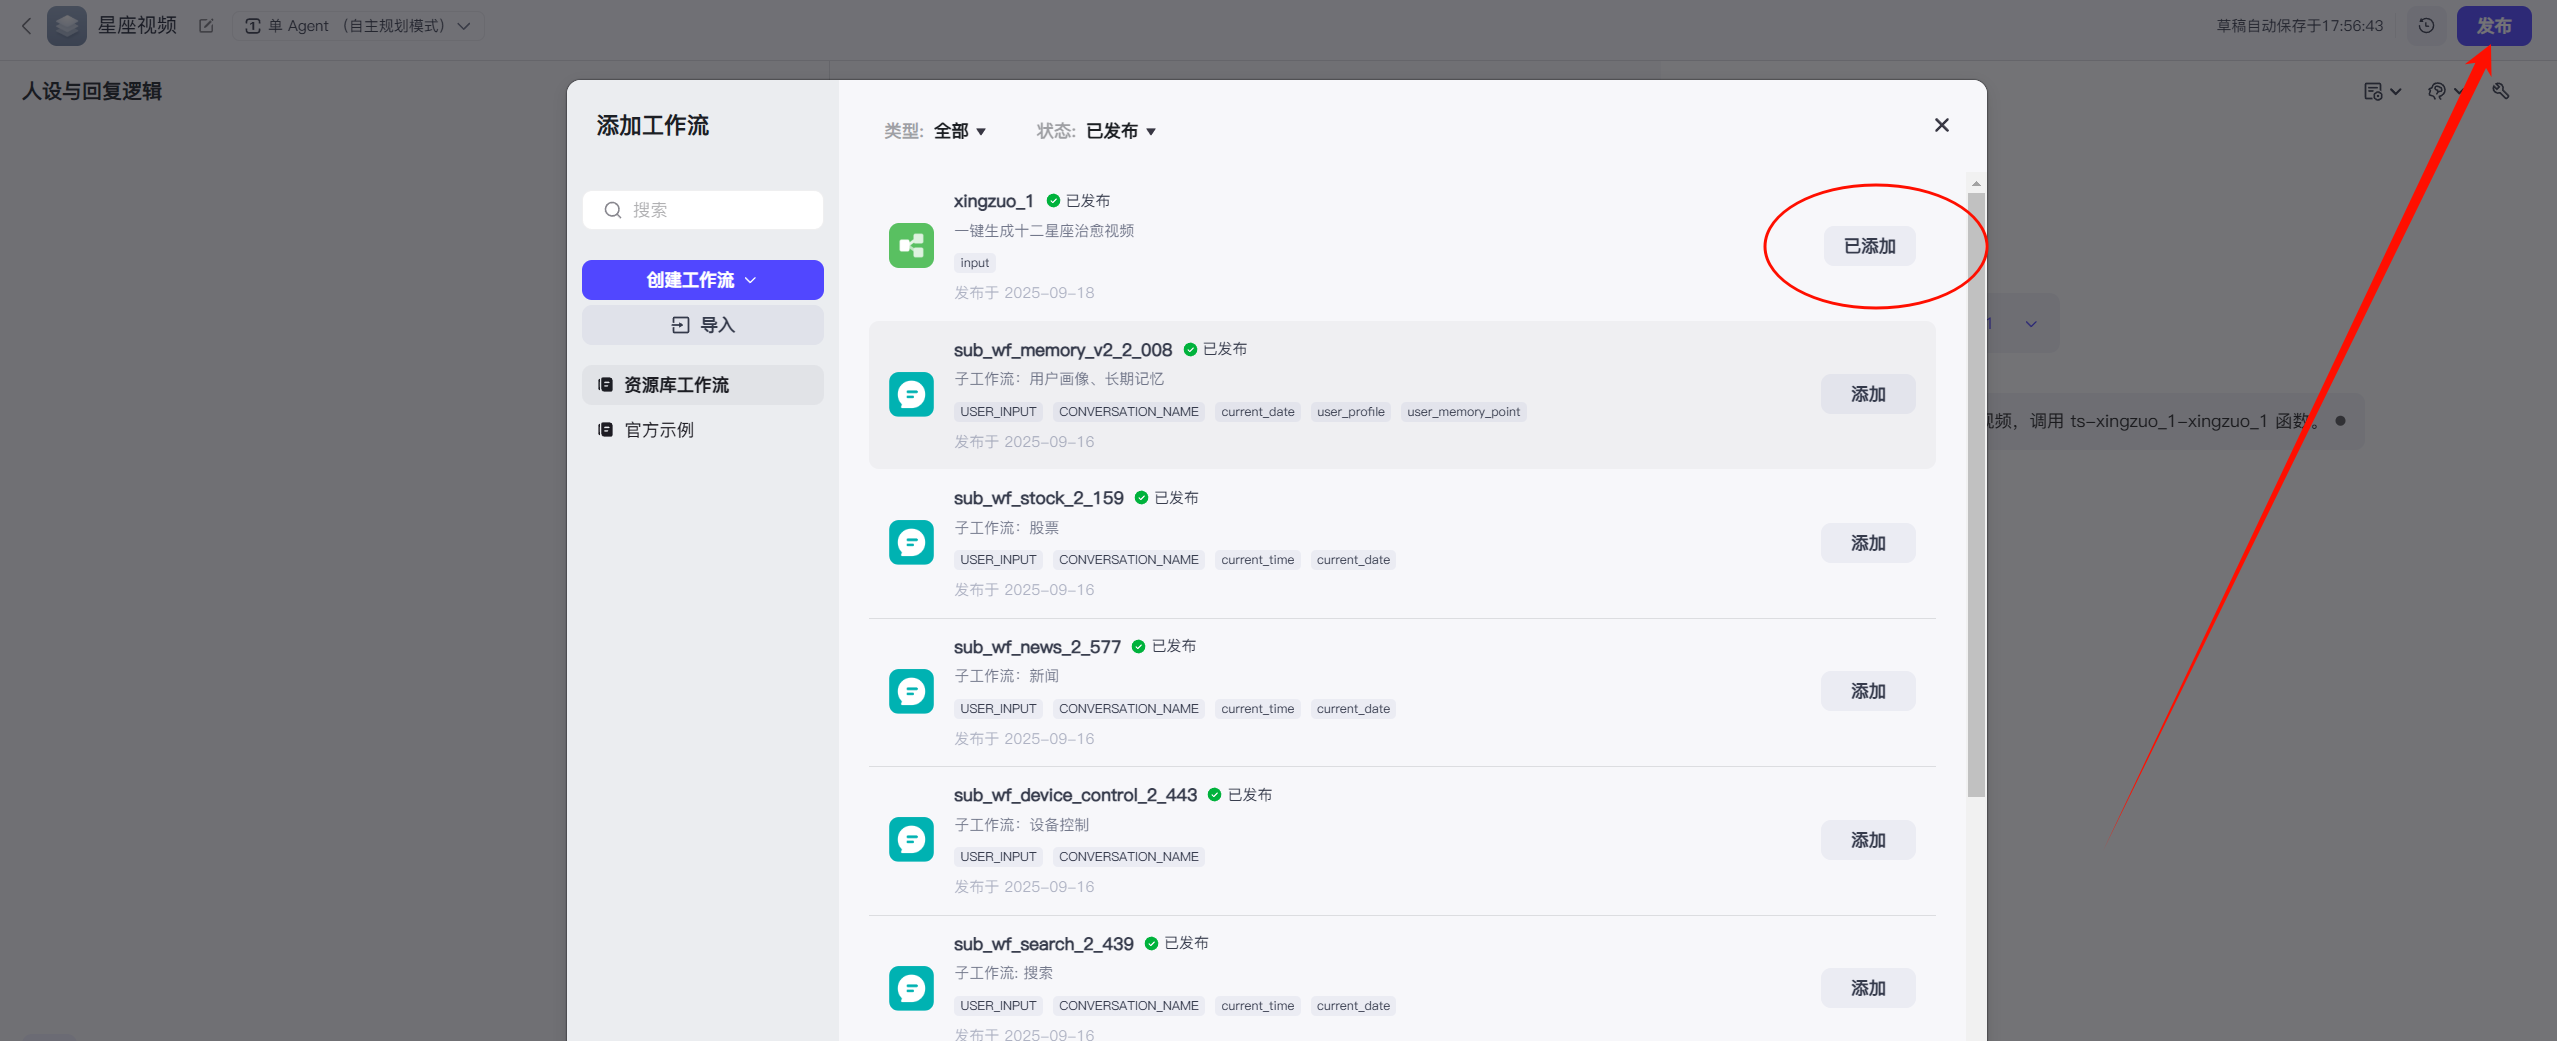Click 已添加 button for xingzuo_1
The height and width of the screenshot is (1041, 2557).
1869,246
